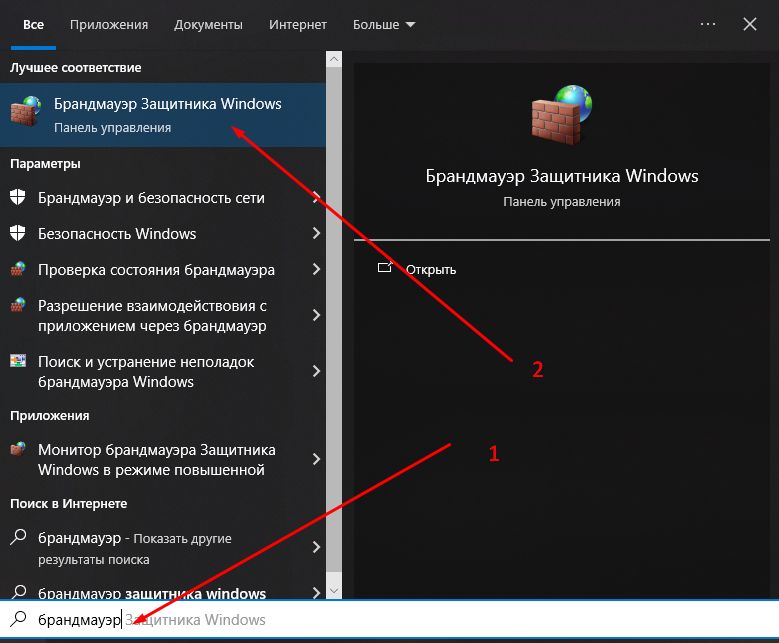Image resolution: width=779 pixels, height=643 pixels.
Task: Click the large firewall icon in preview pane
Action: pyautogui.click(x=561, y=116)
